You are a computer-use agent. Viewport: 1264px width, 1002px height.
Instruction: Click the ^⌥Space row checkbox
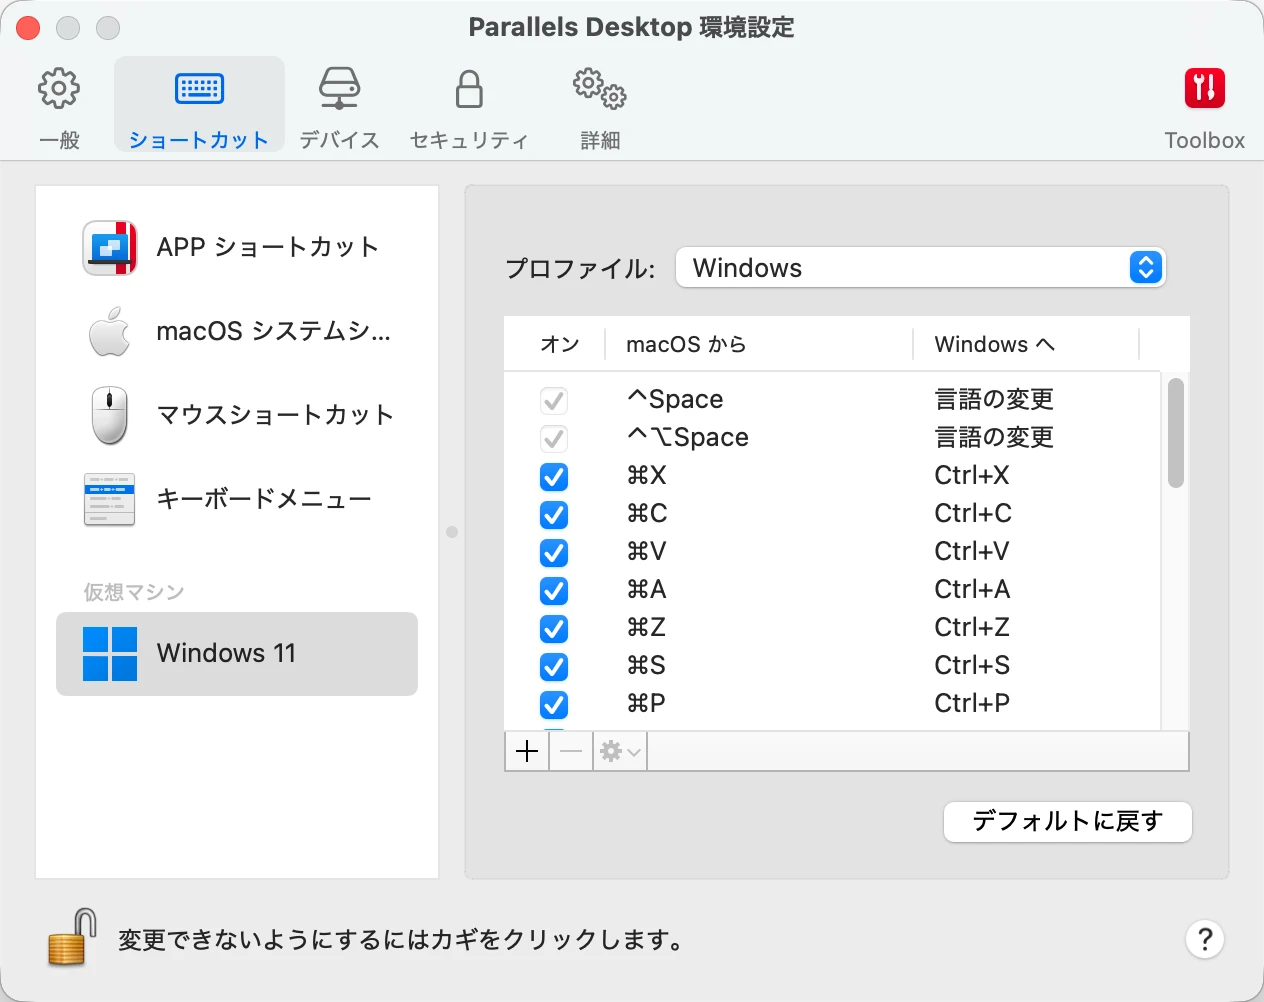(554, 439)
